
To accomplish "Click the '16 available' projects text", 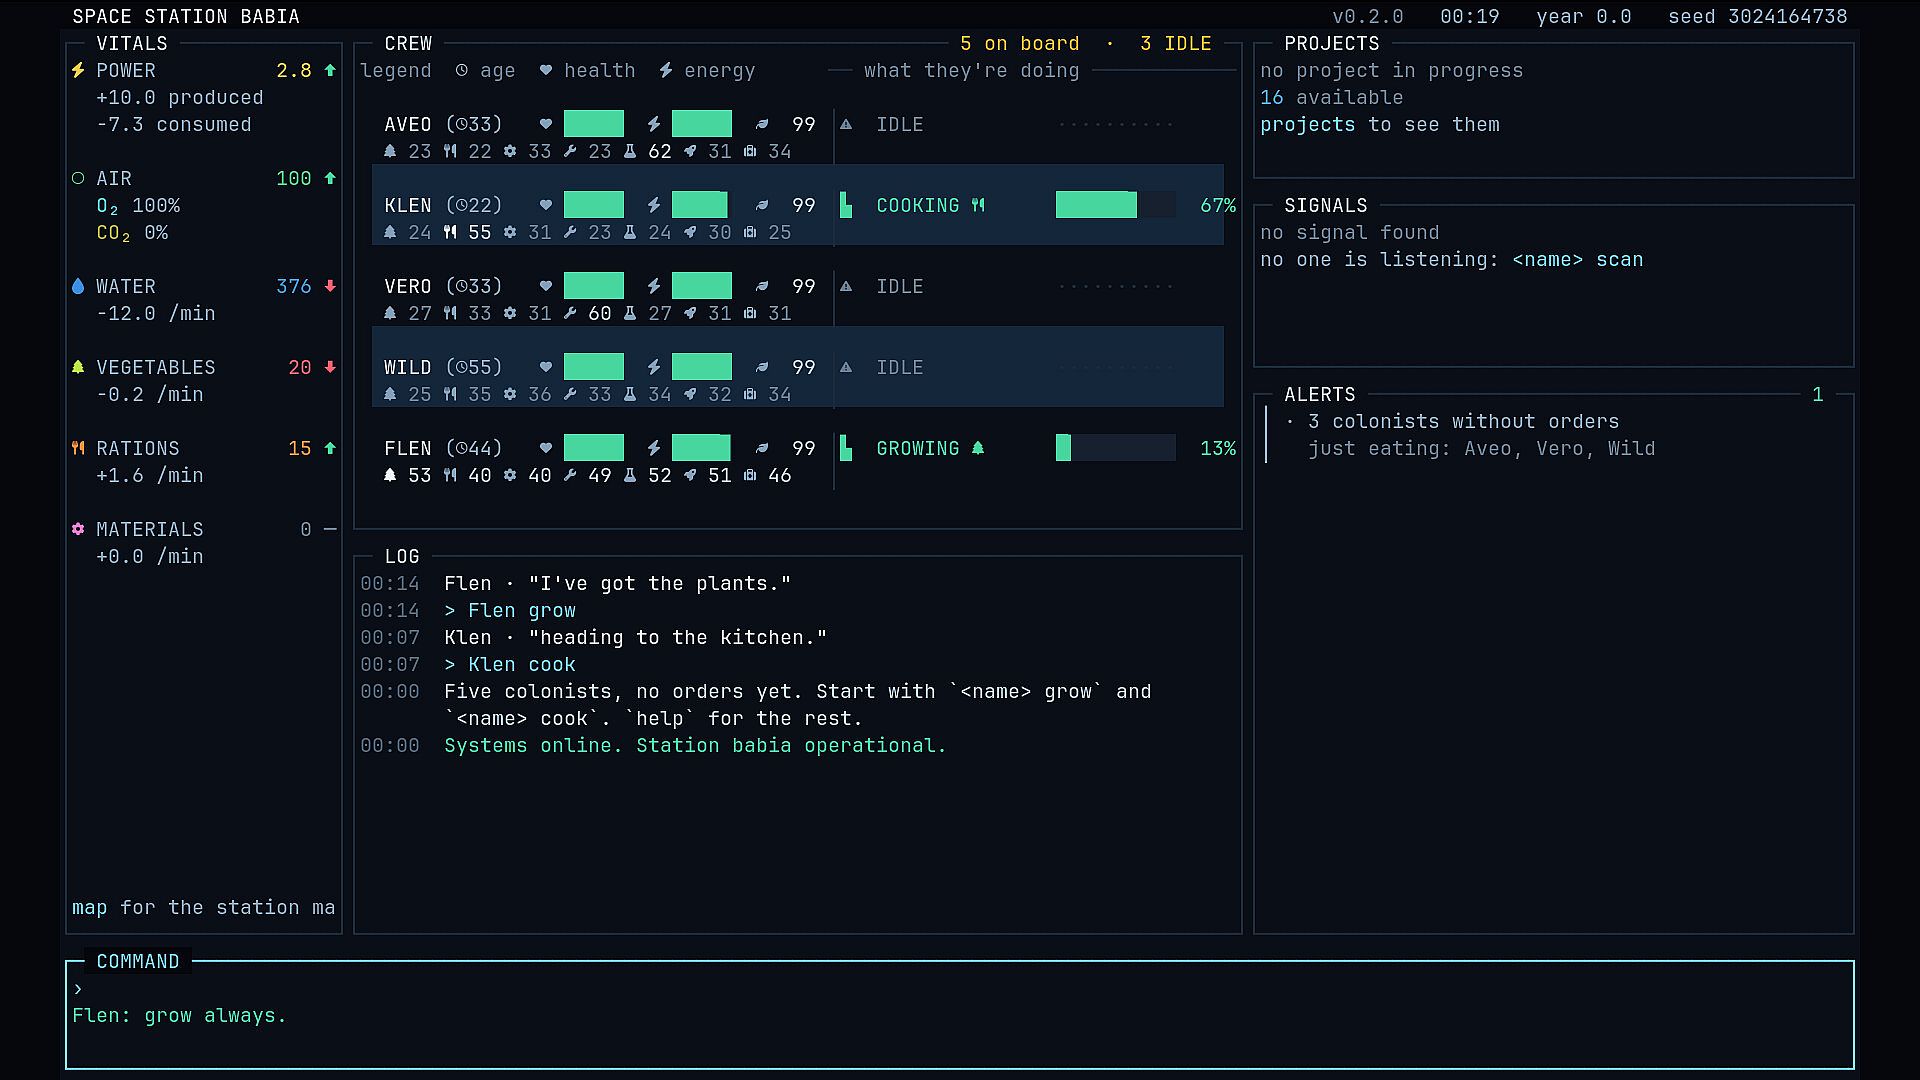I will (x=1332, y=98).
